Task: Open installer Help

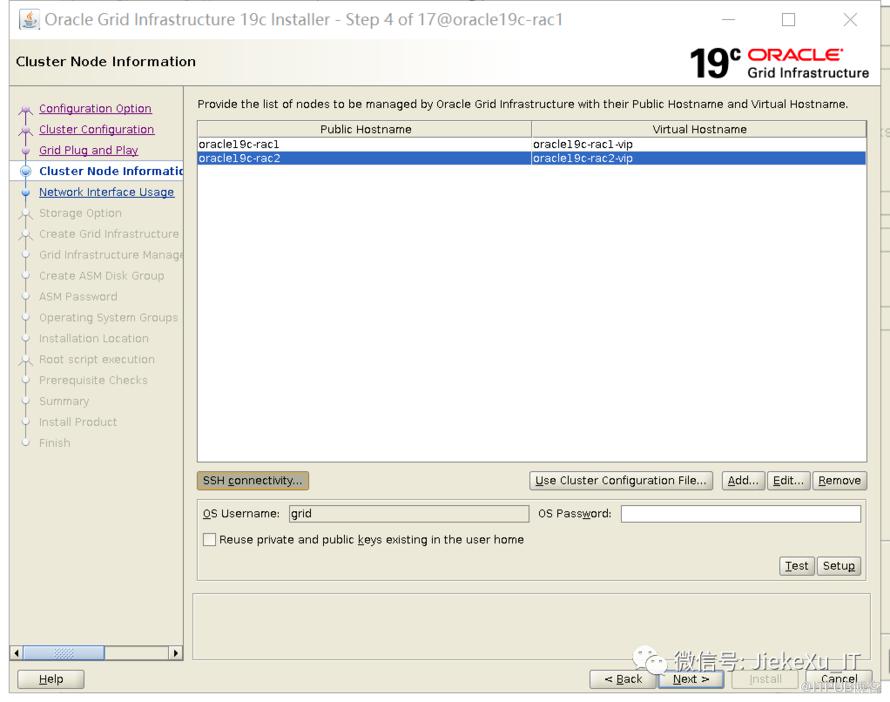Action: pyautogui.click(x=51, y=679)
